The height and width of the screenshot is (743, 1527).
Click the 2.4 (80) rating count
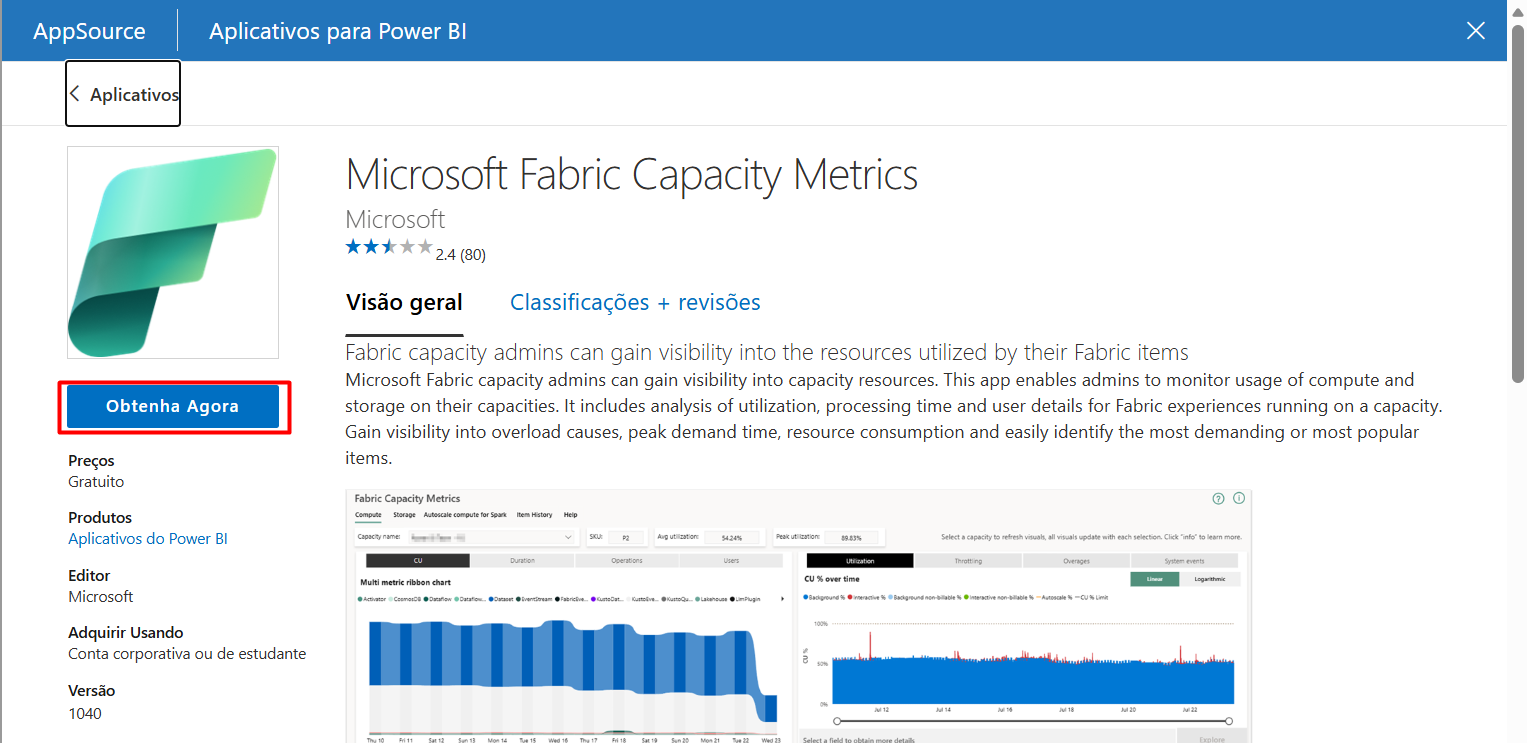(461, 255)
